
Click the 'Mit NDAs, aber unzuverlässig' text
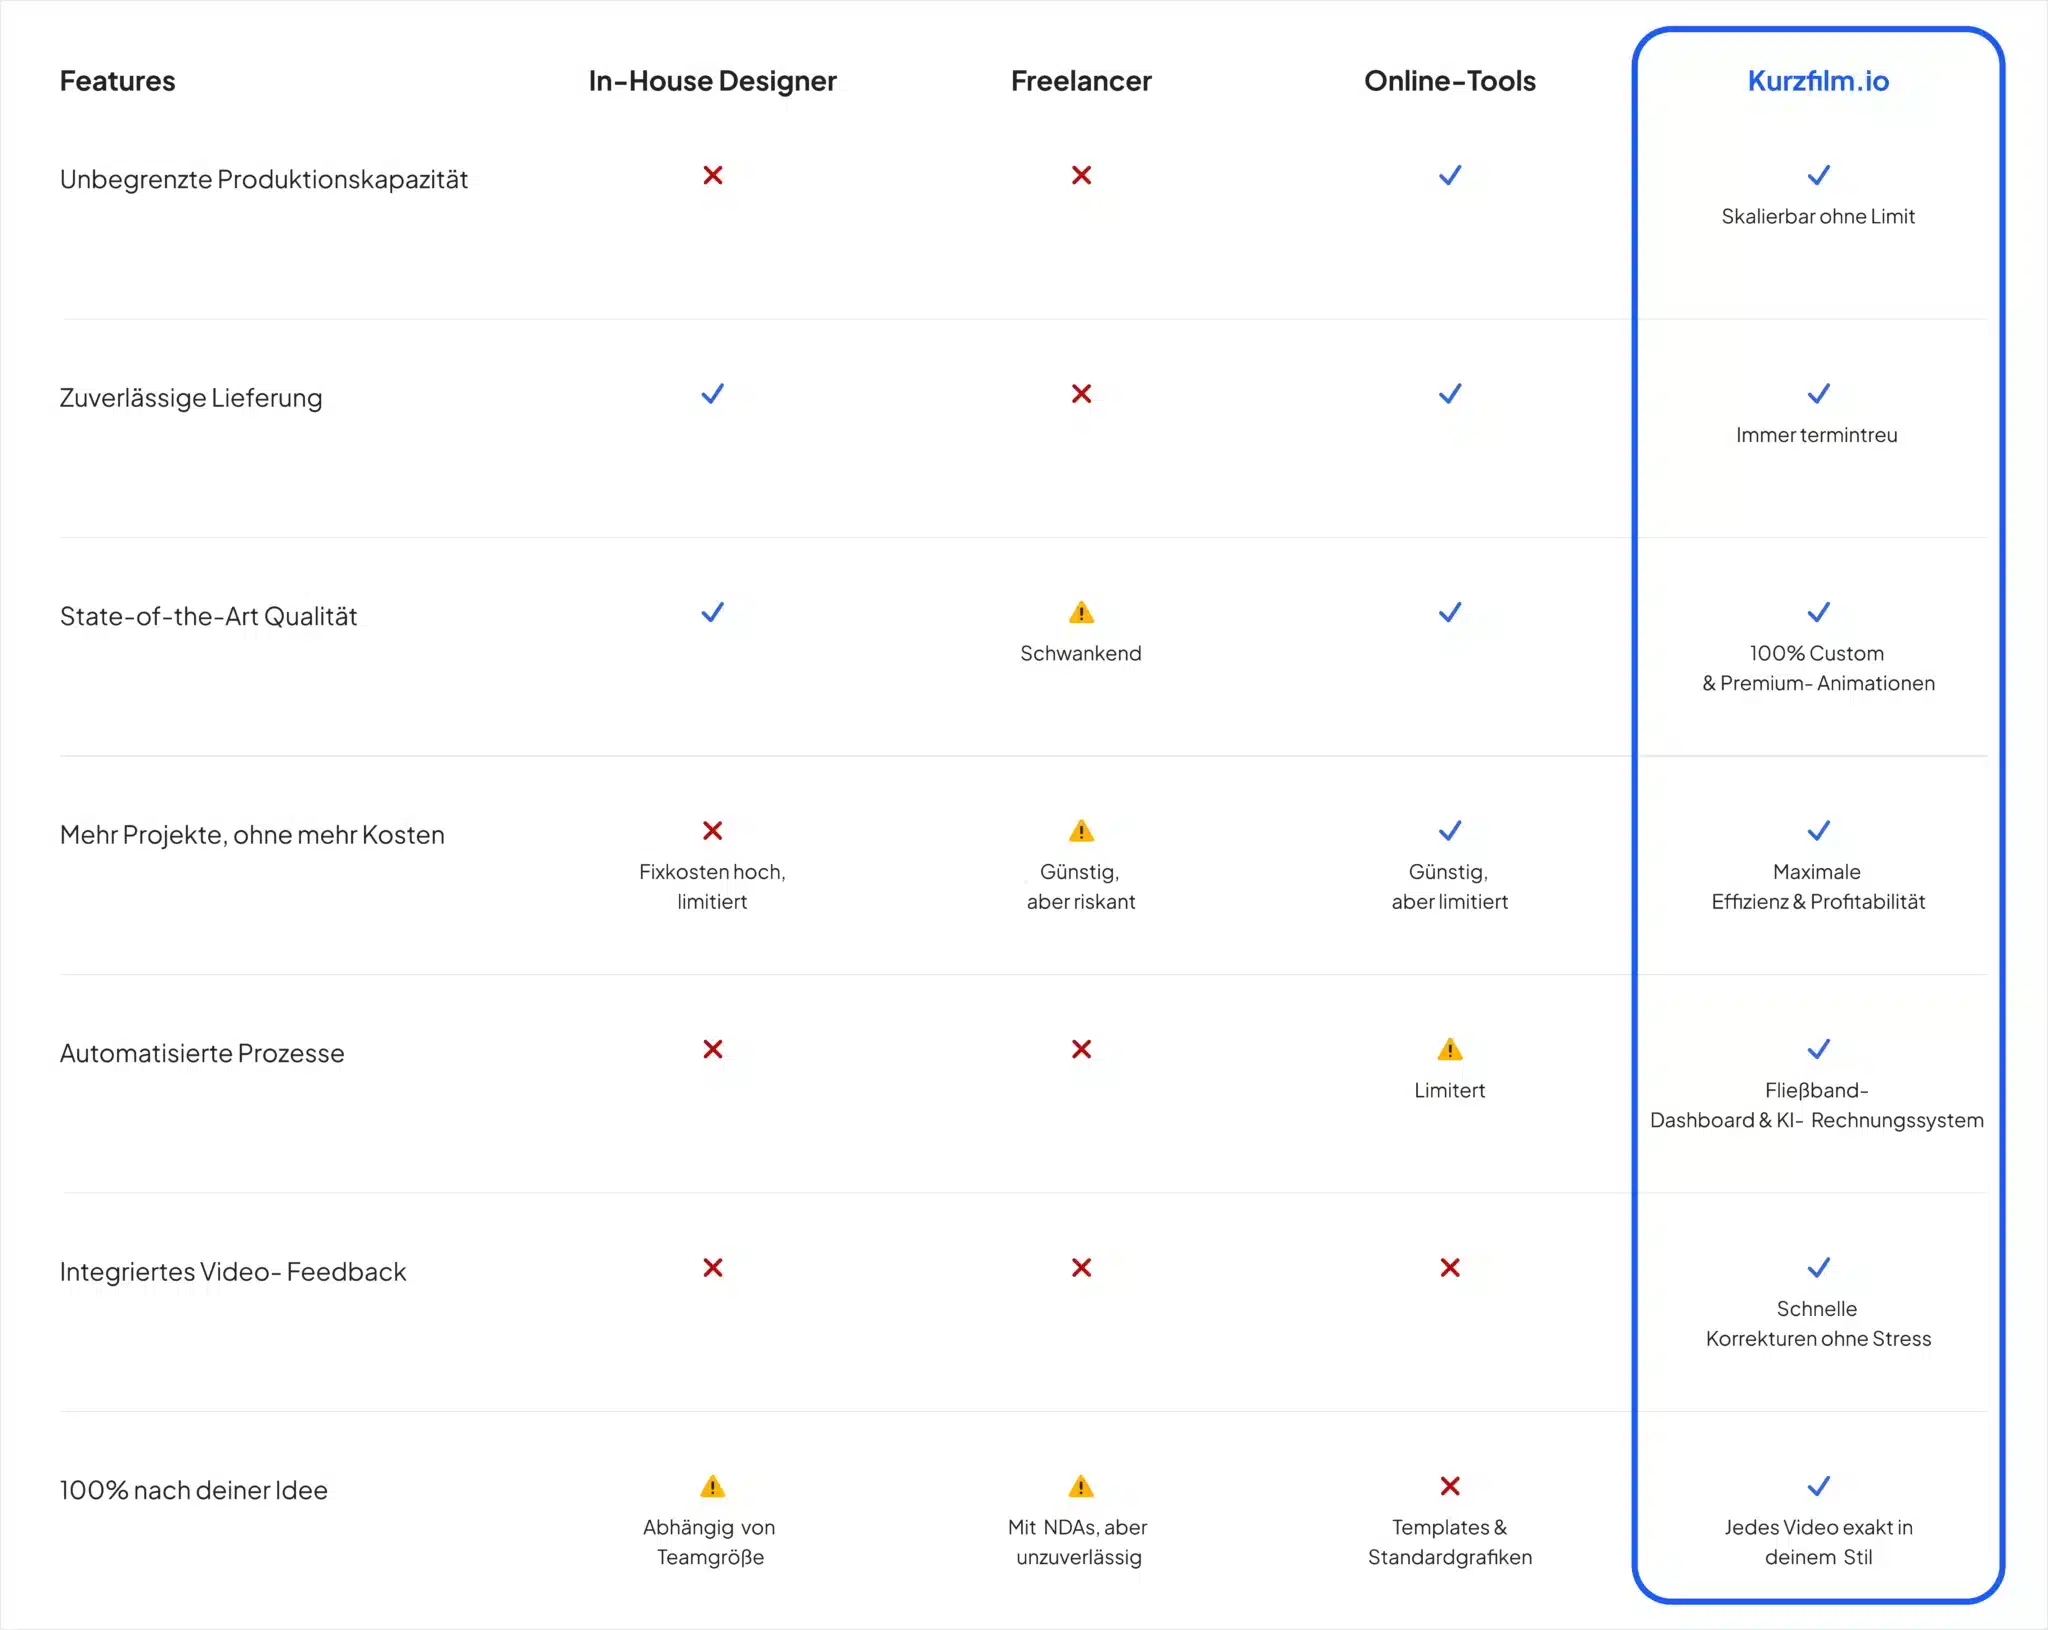pyautogui.click(x=1079, y=1542)
